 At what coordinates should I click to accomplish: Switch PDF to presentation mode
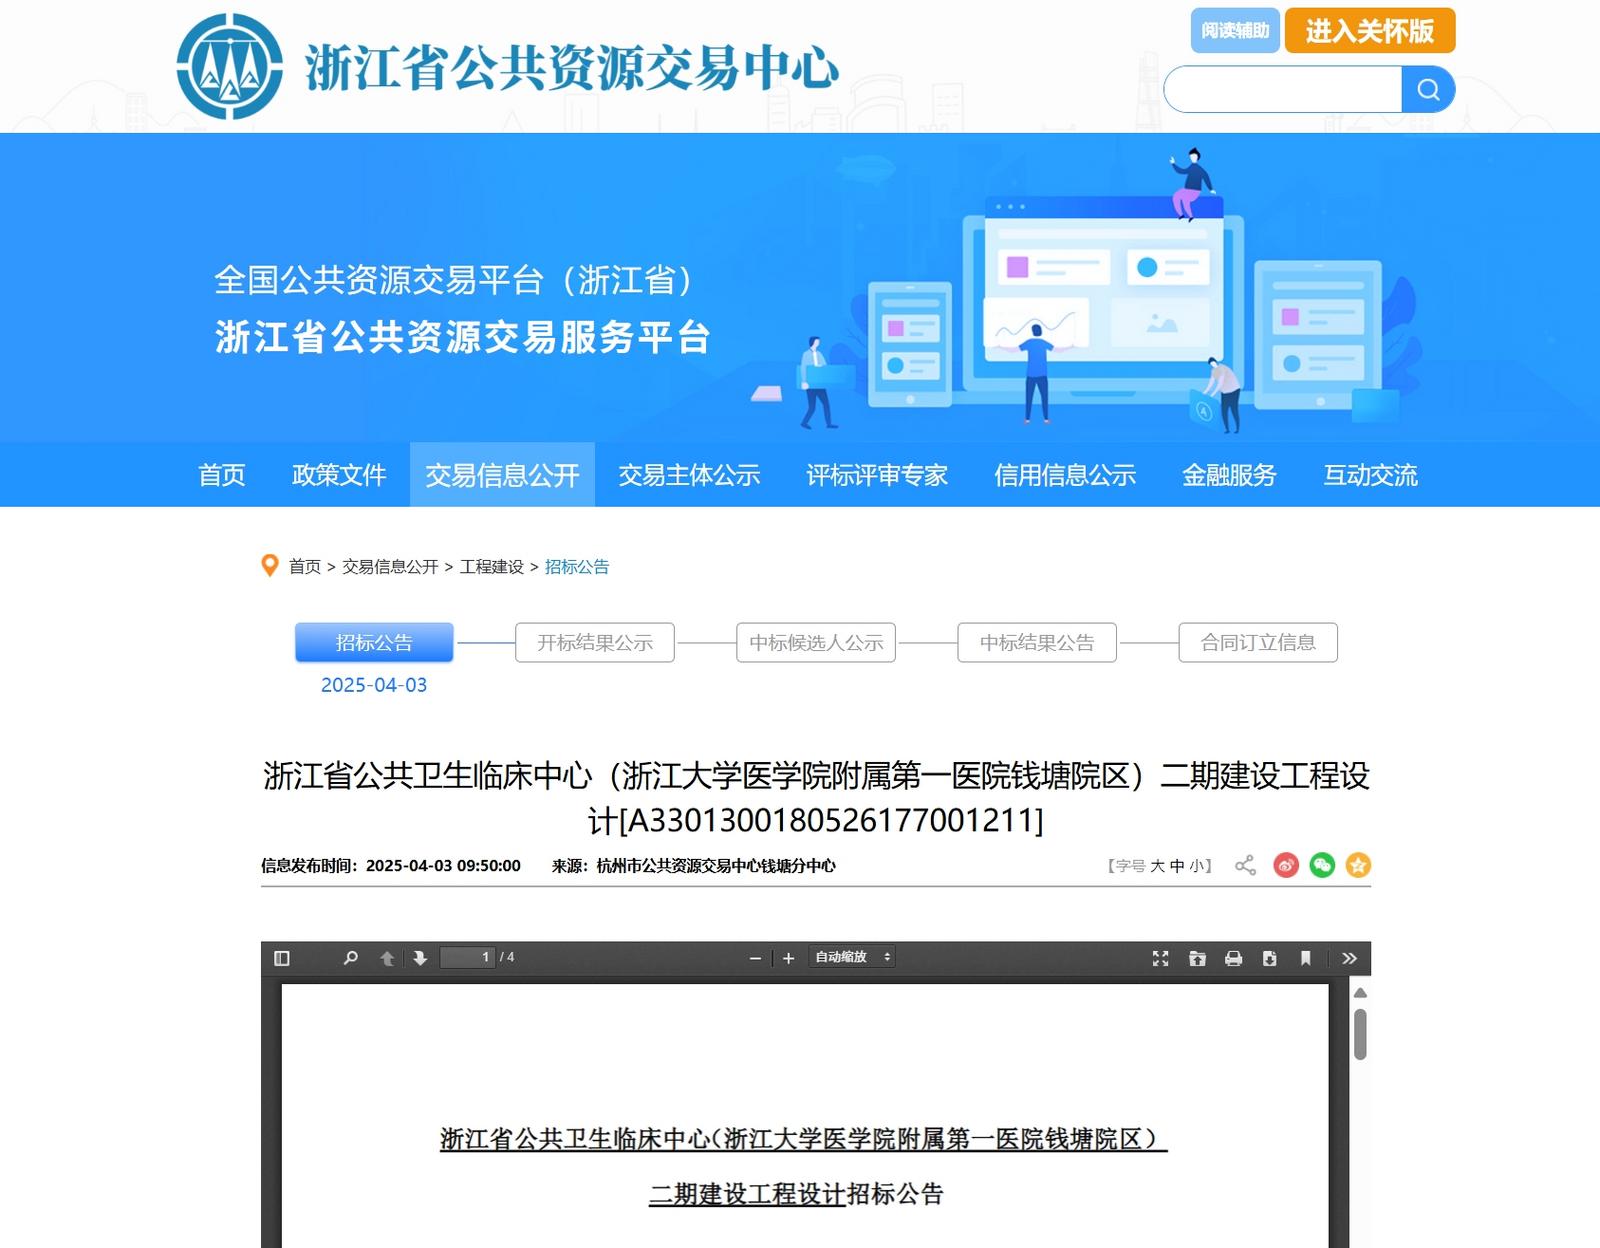pyautogui.click(x=1160, y=958)
